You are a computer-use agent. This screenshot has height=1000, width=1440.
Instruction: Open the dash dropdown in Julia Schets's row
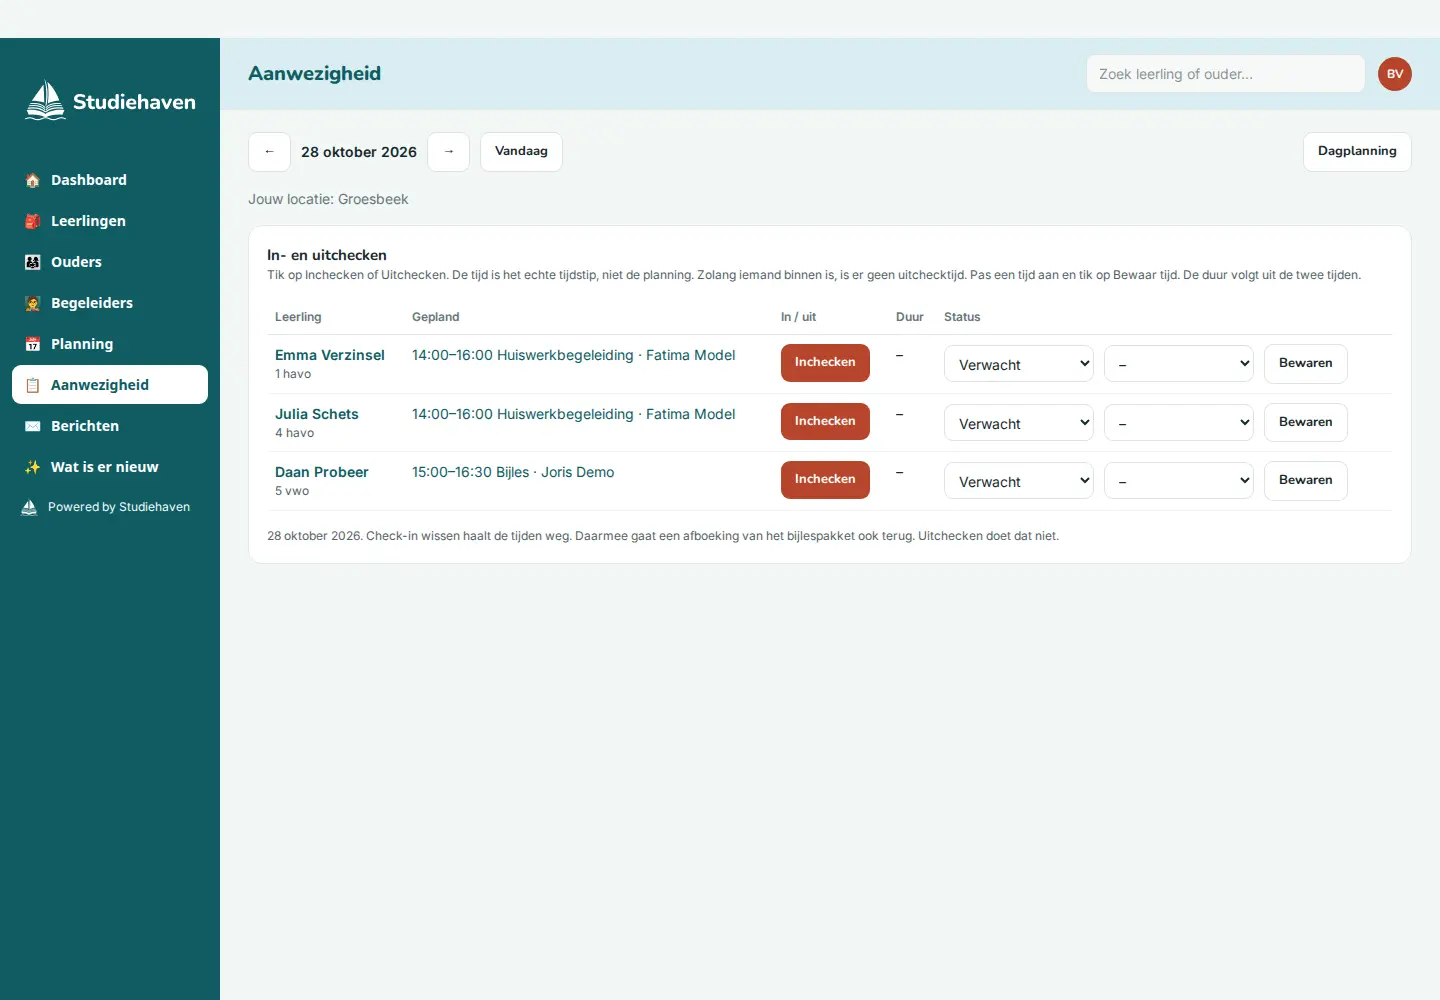(x=1179, y=423)
